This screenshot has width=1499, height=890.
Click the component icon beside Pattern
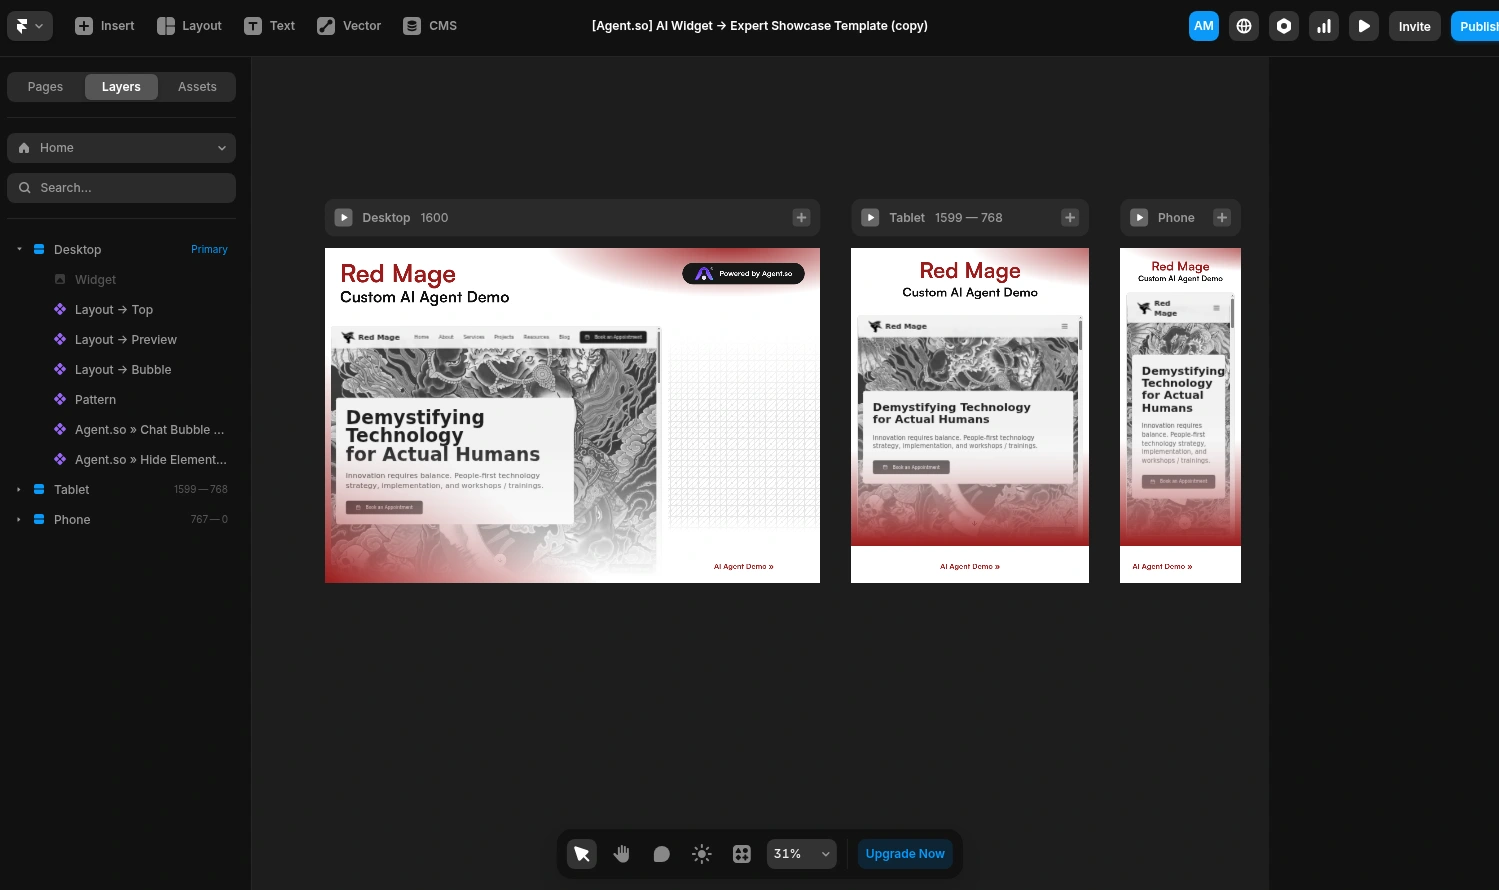(x=60, y=399)
